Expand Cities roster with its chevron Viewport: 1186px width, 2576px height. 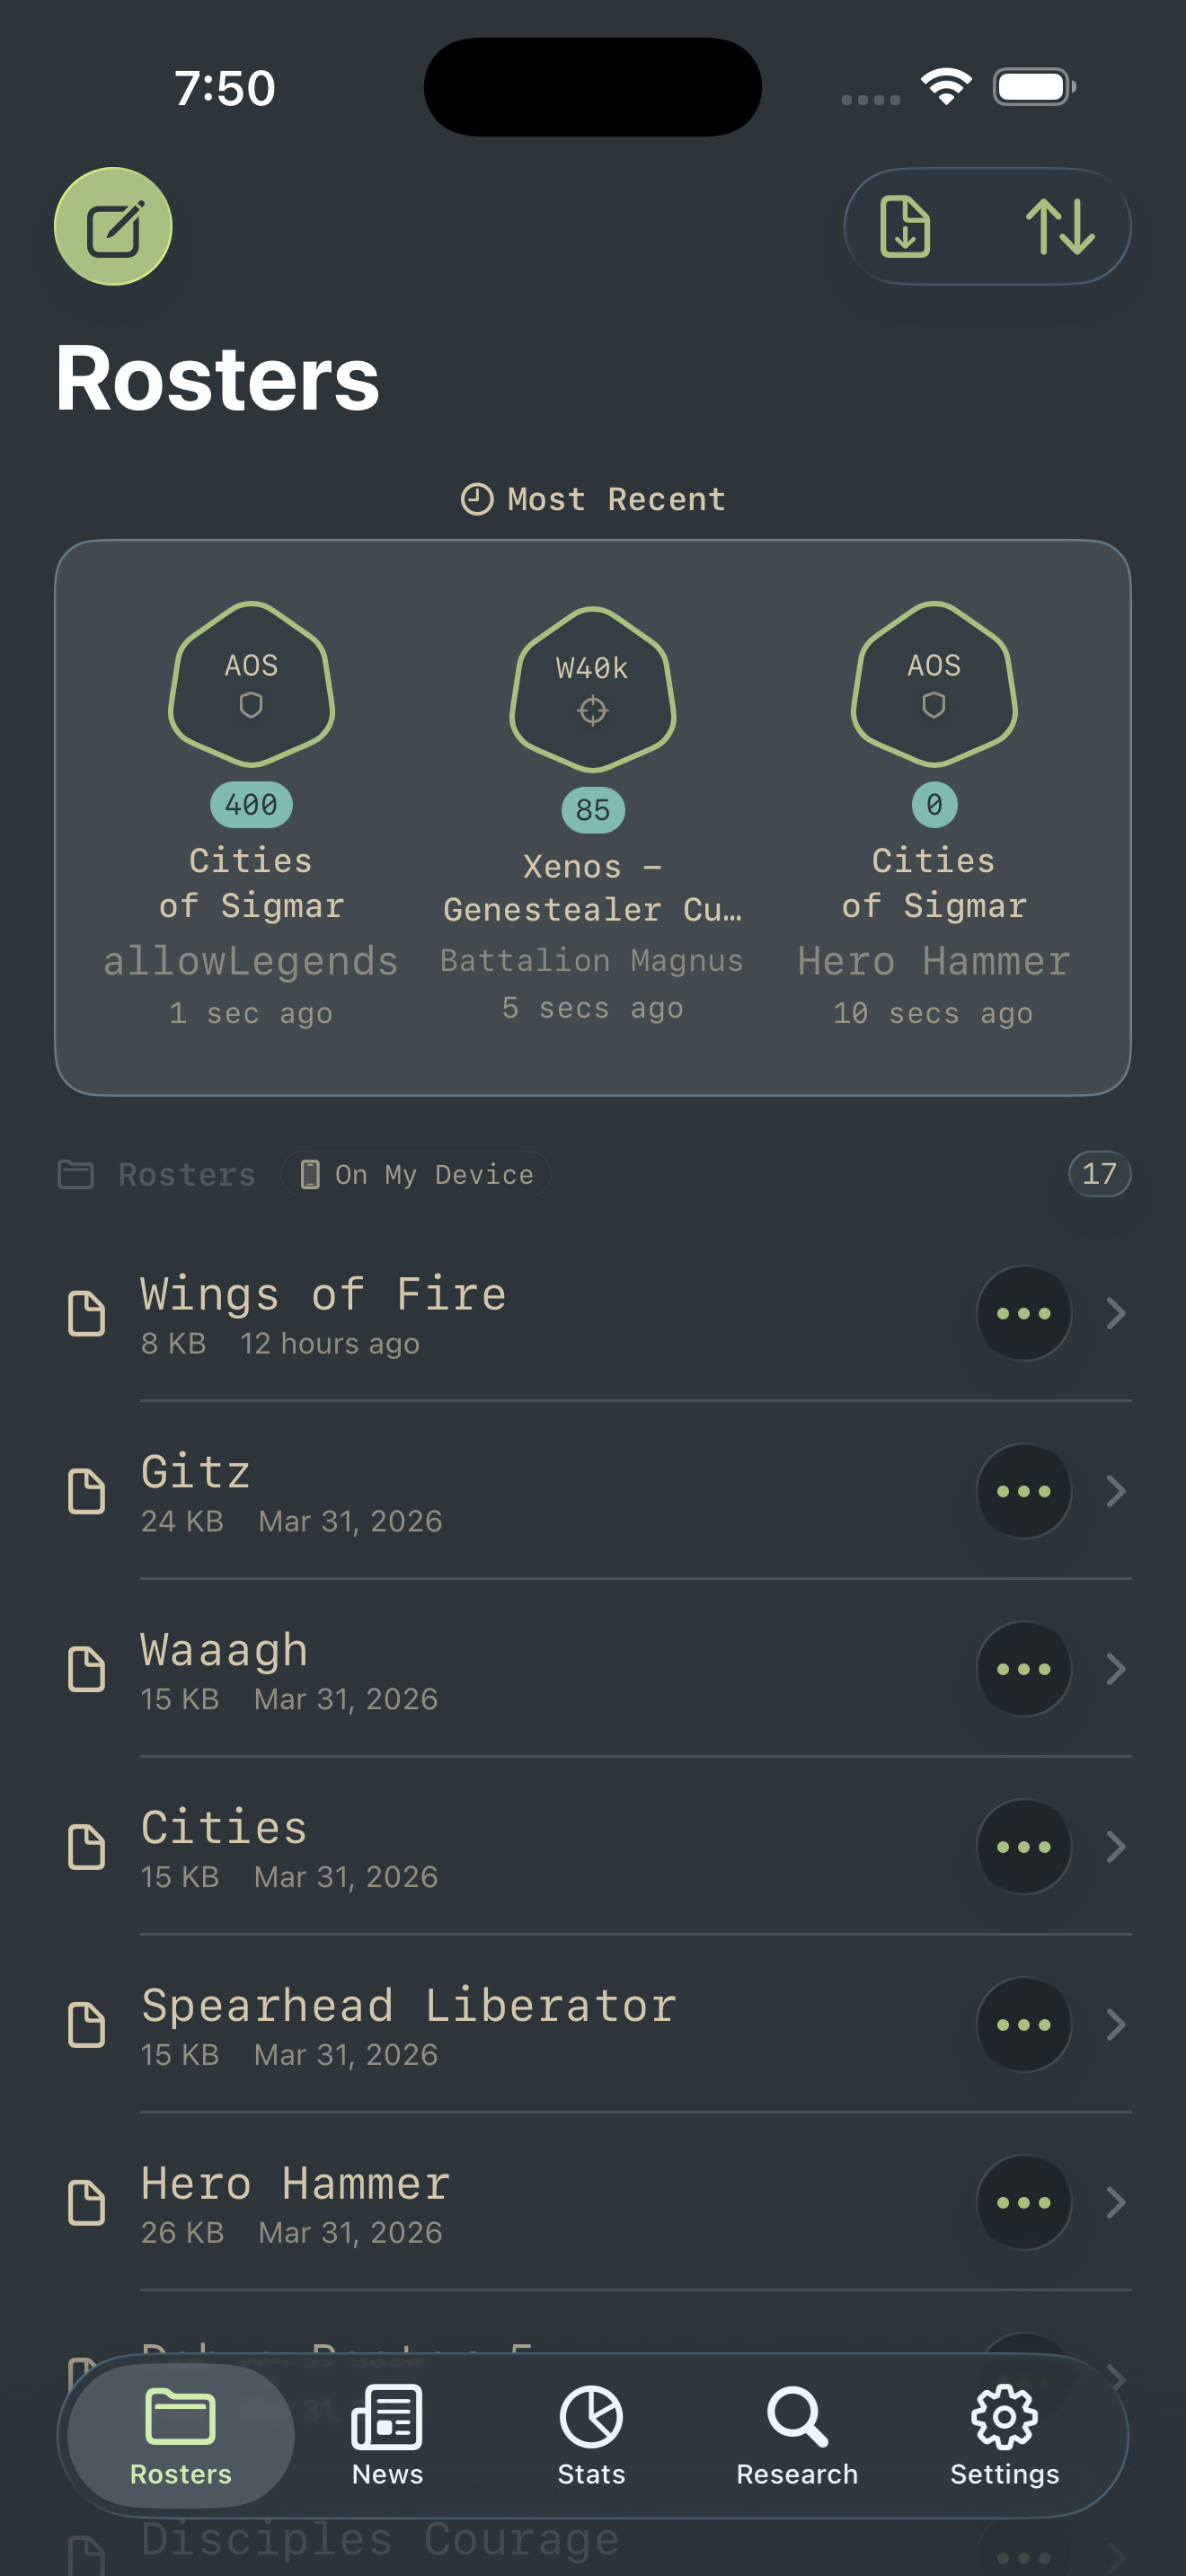click(x=1116, y=1847)
